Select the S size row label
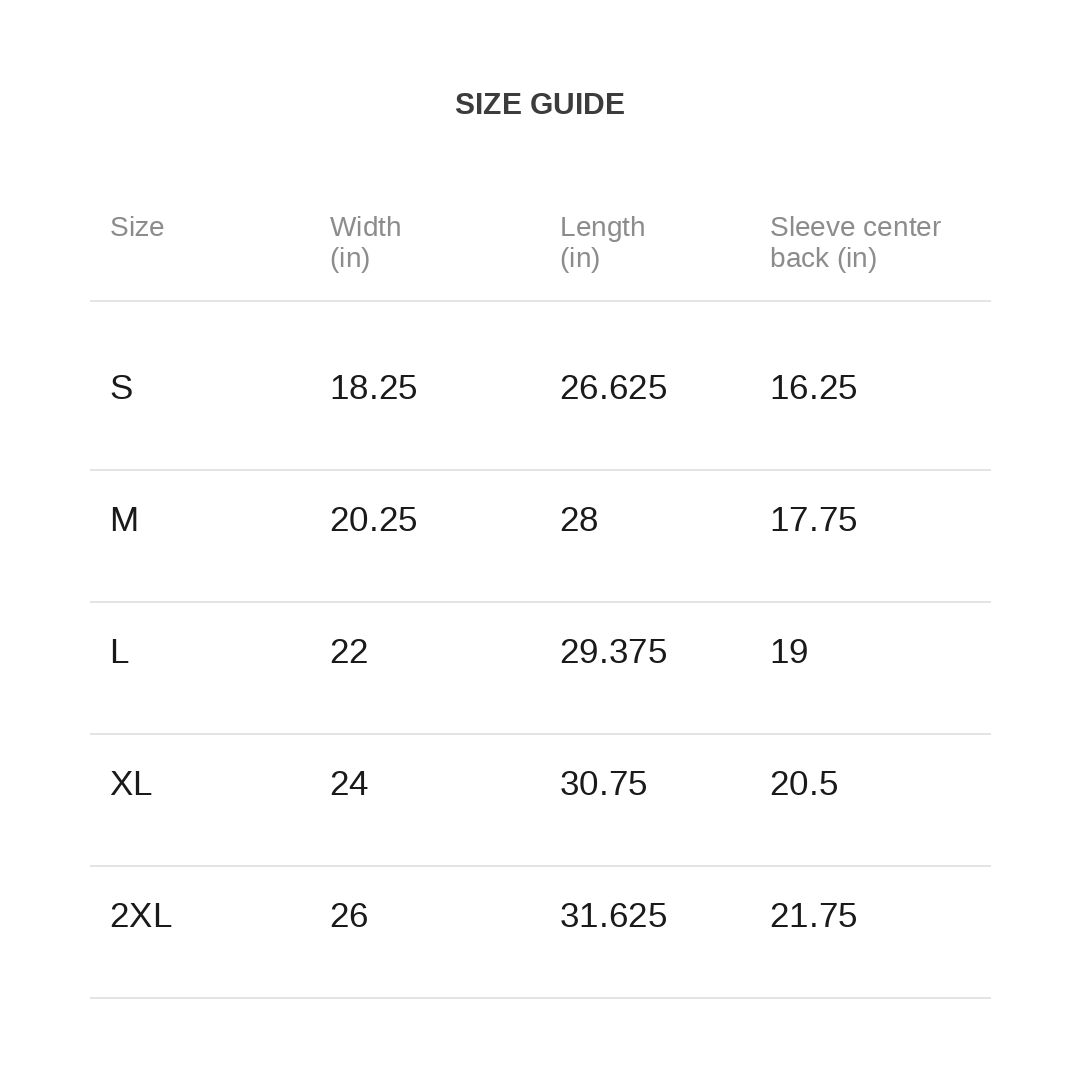Screen dimensions: 1080x1080 click(121, 387)
